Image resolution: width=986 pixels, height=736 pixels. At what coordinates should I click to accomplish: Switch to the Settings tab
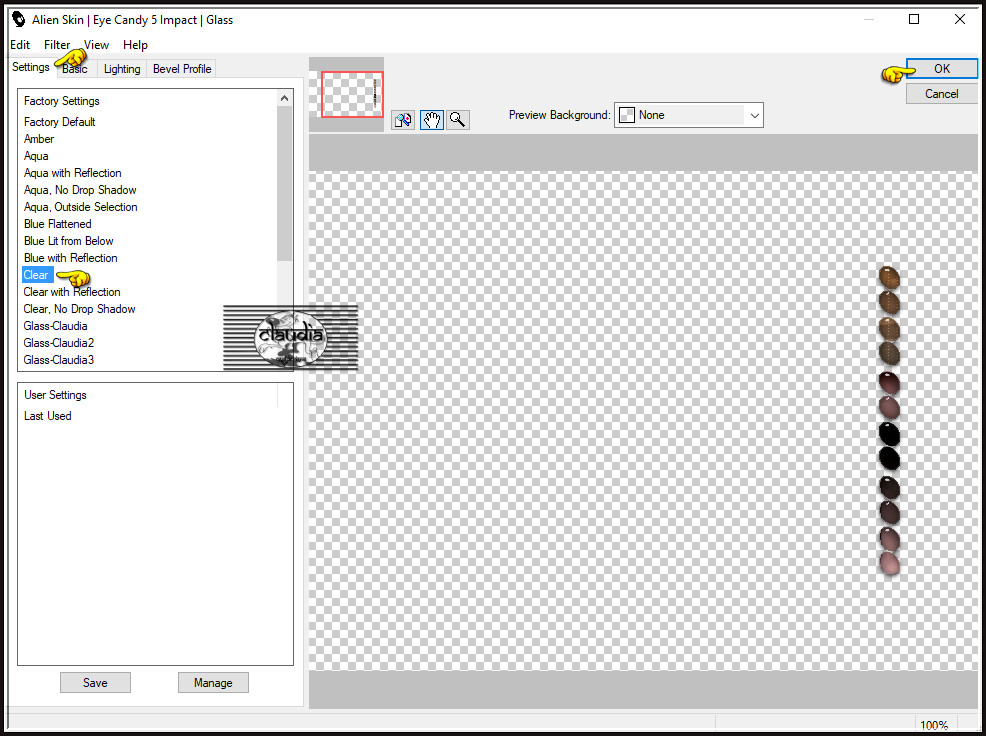(31, 67)
